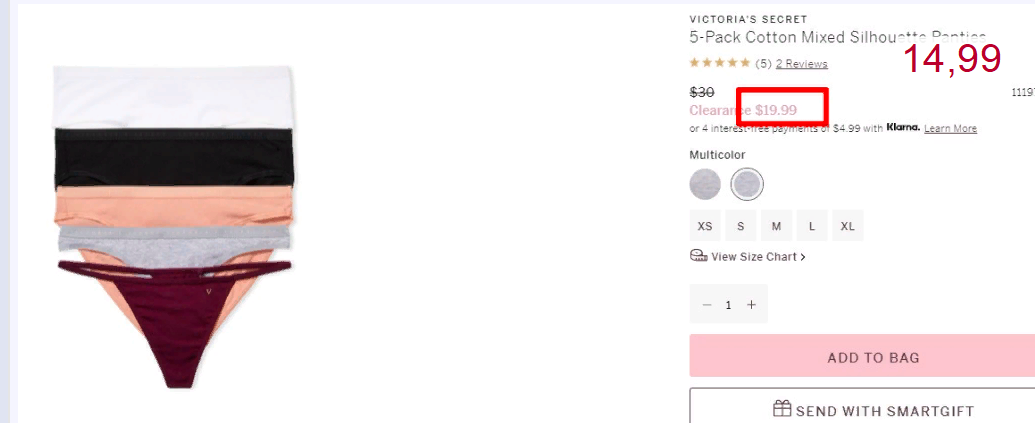
Task: Click the quantity value field
Action: 729,305
